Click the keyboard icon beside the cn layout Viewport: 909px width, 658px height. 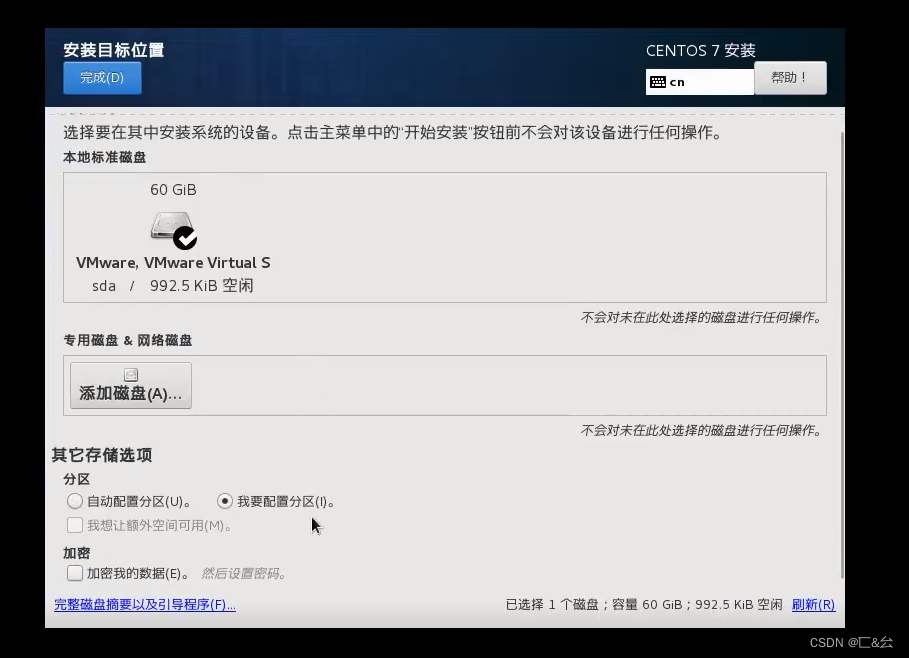coord(657,81)
